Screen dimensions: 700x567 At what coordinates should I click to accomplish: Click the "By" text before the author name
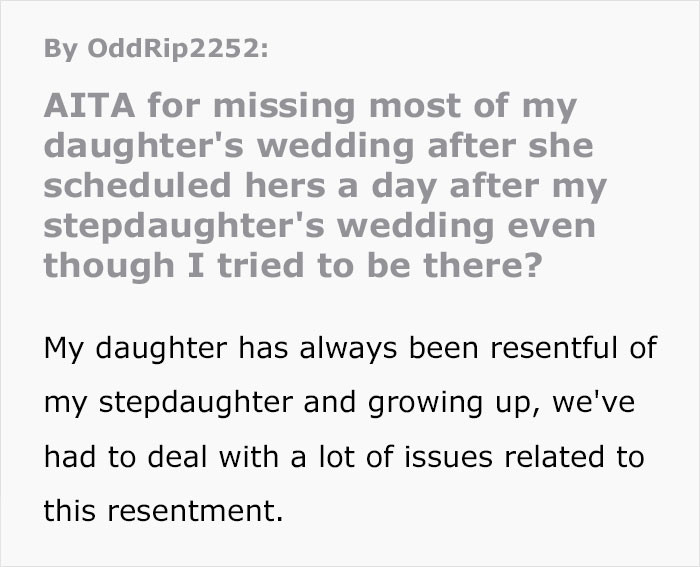59,51
